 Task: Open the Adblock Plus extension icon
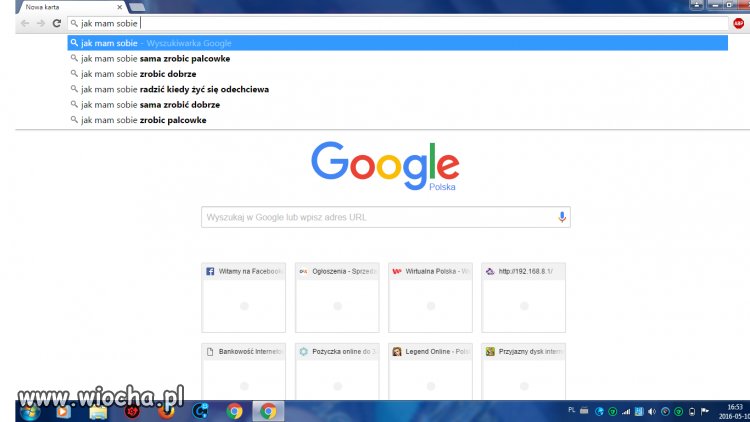[739, 23]
